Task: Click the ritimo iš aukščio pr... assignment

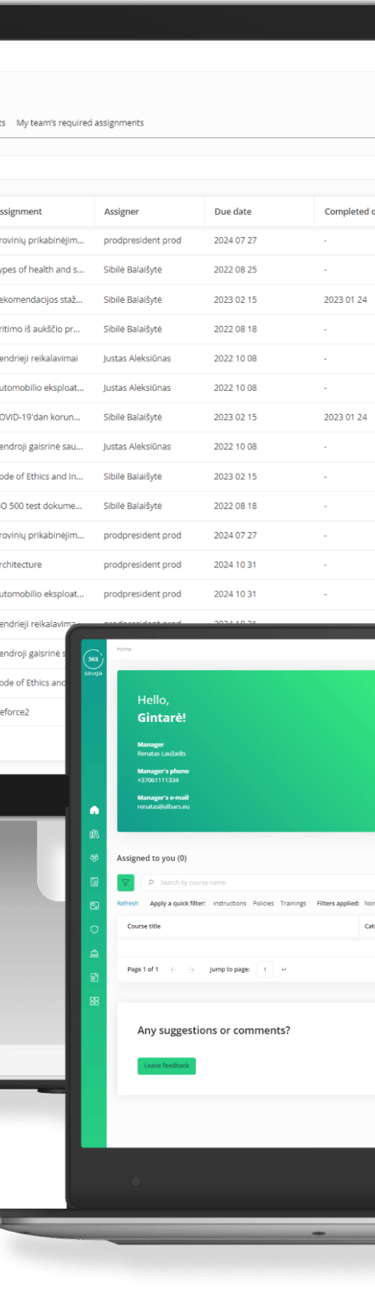Action: click(x=40, y=329)
